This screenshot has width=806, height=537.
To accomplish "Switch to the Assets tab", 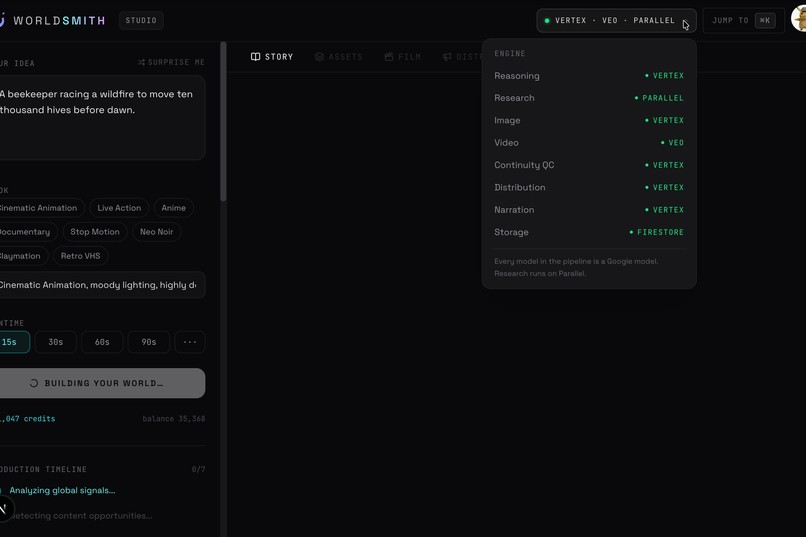I will [339, 57].
